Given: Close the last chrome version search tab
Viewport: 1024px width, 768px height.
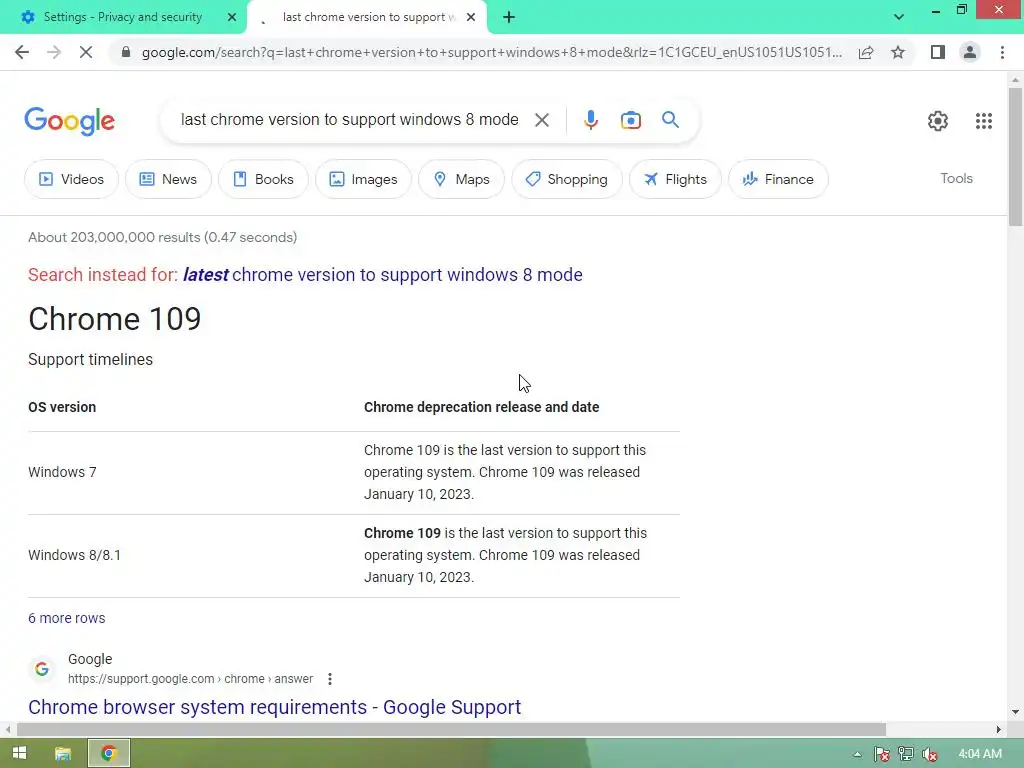Looking at the screenshot, I should coord(471,17).
